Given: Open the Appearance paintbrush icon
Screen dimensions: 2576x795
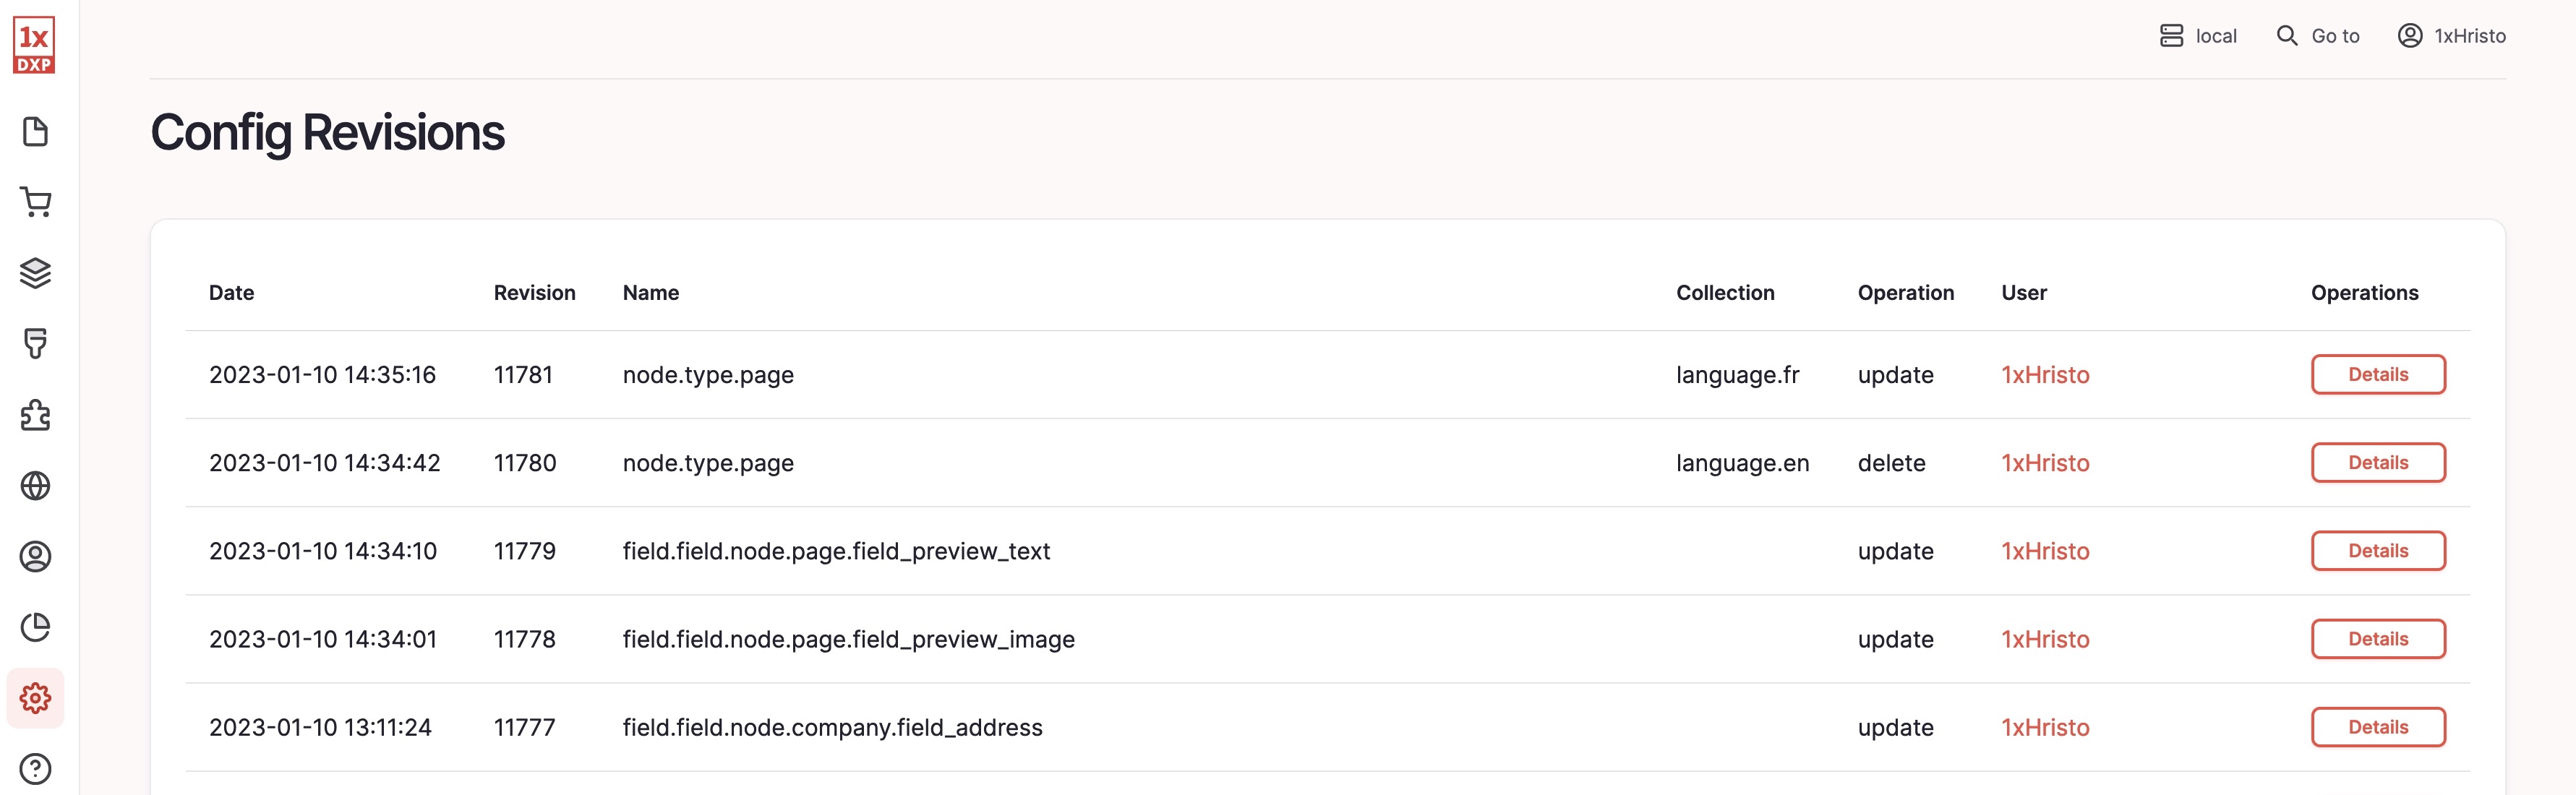Looking at the screenshot, I should [35, 344].
